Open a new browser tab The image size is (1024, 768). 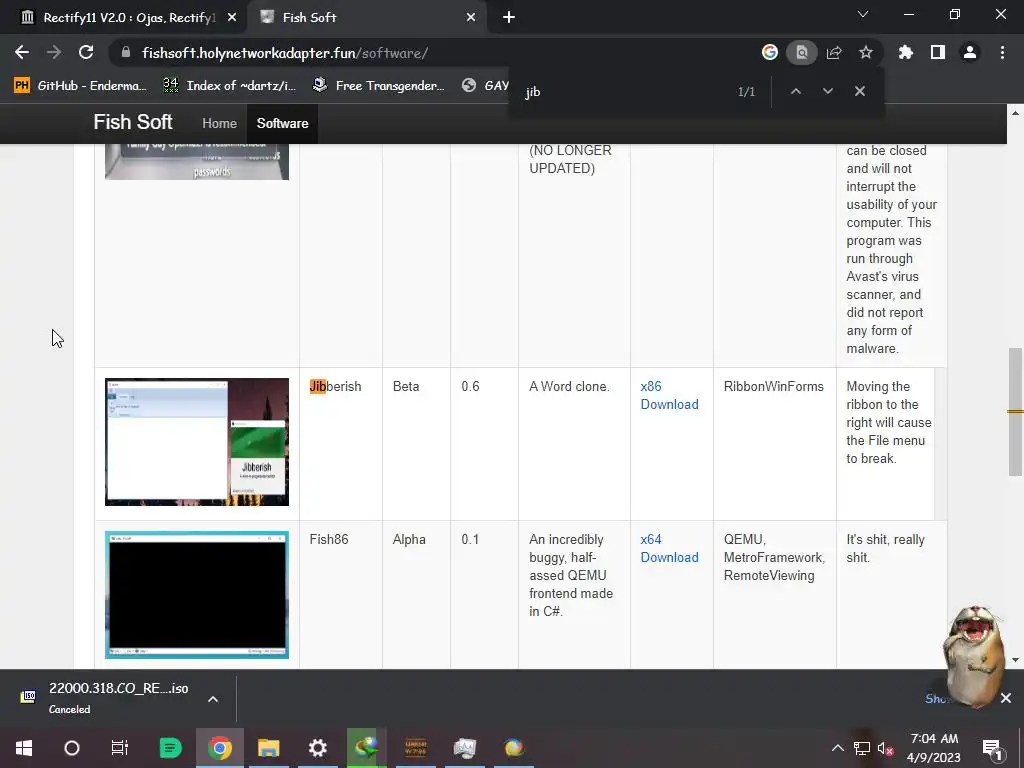point(509,18)
